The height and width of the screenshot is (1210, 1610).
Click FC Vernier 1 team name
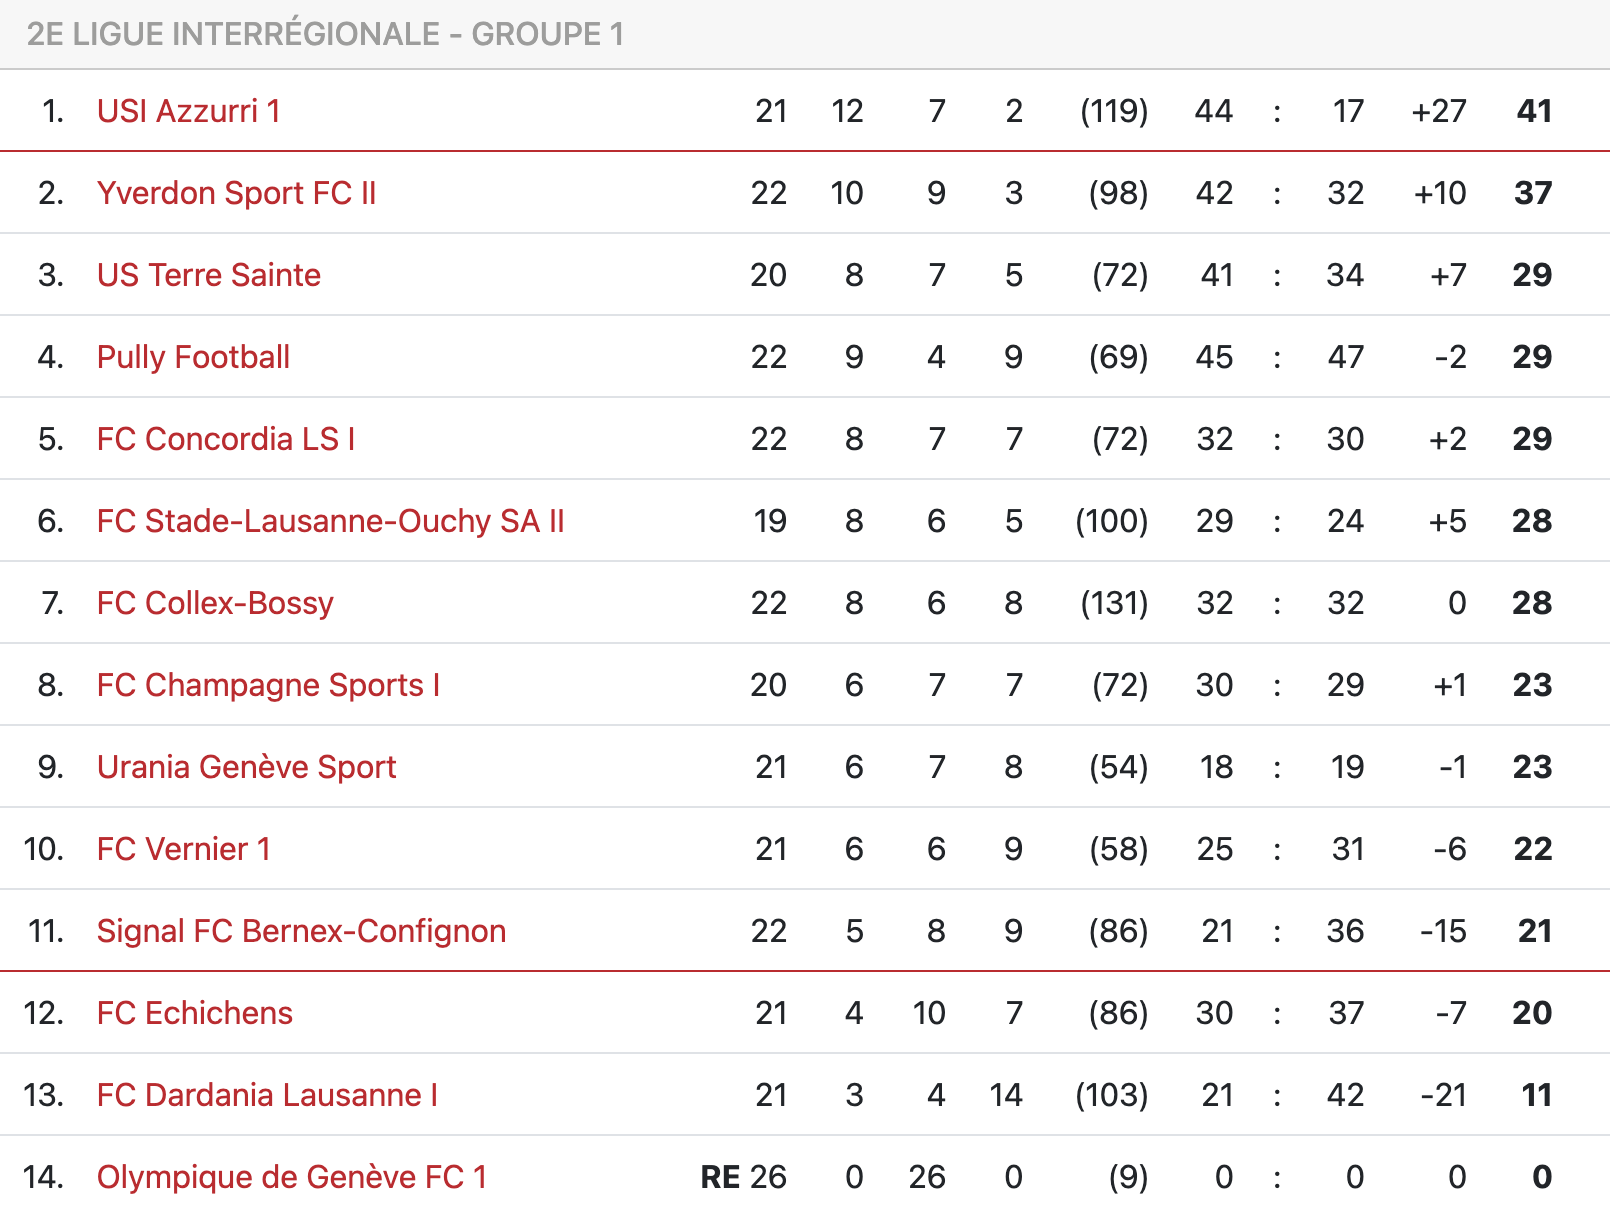(x=184, y=849)
